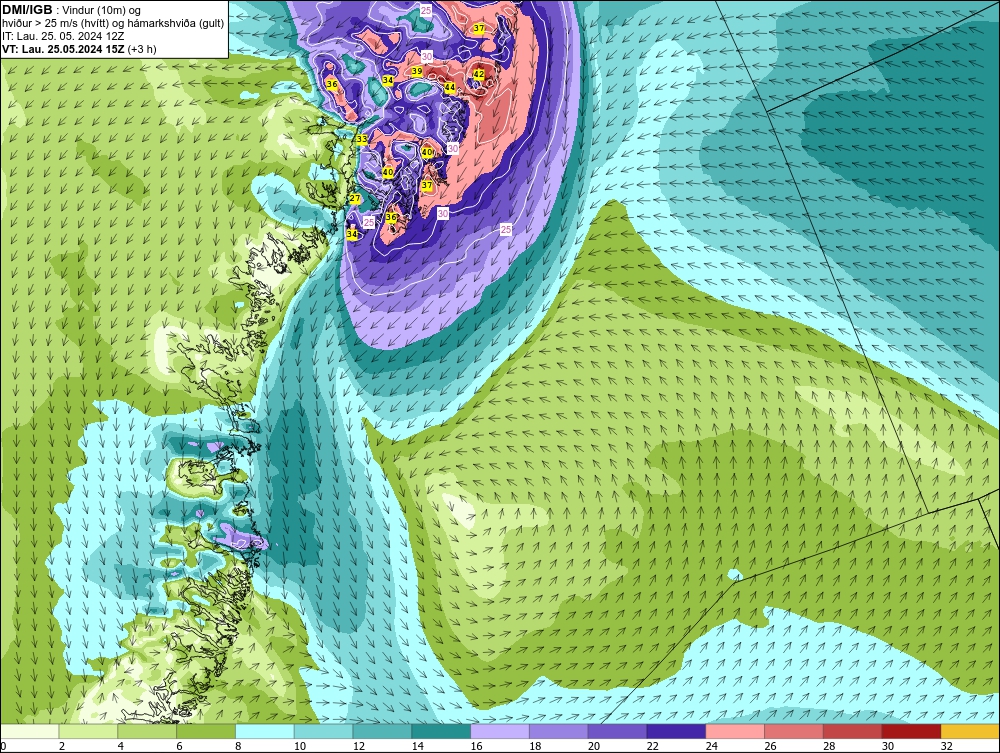Viewport: 1000px width, 753px height.
Task: Click legend scale number 2
Action: pyautogui.click(x=62, y=746)
